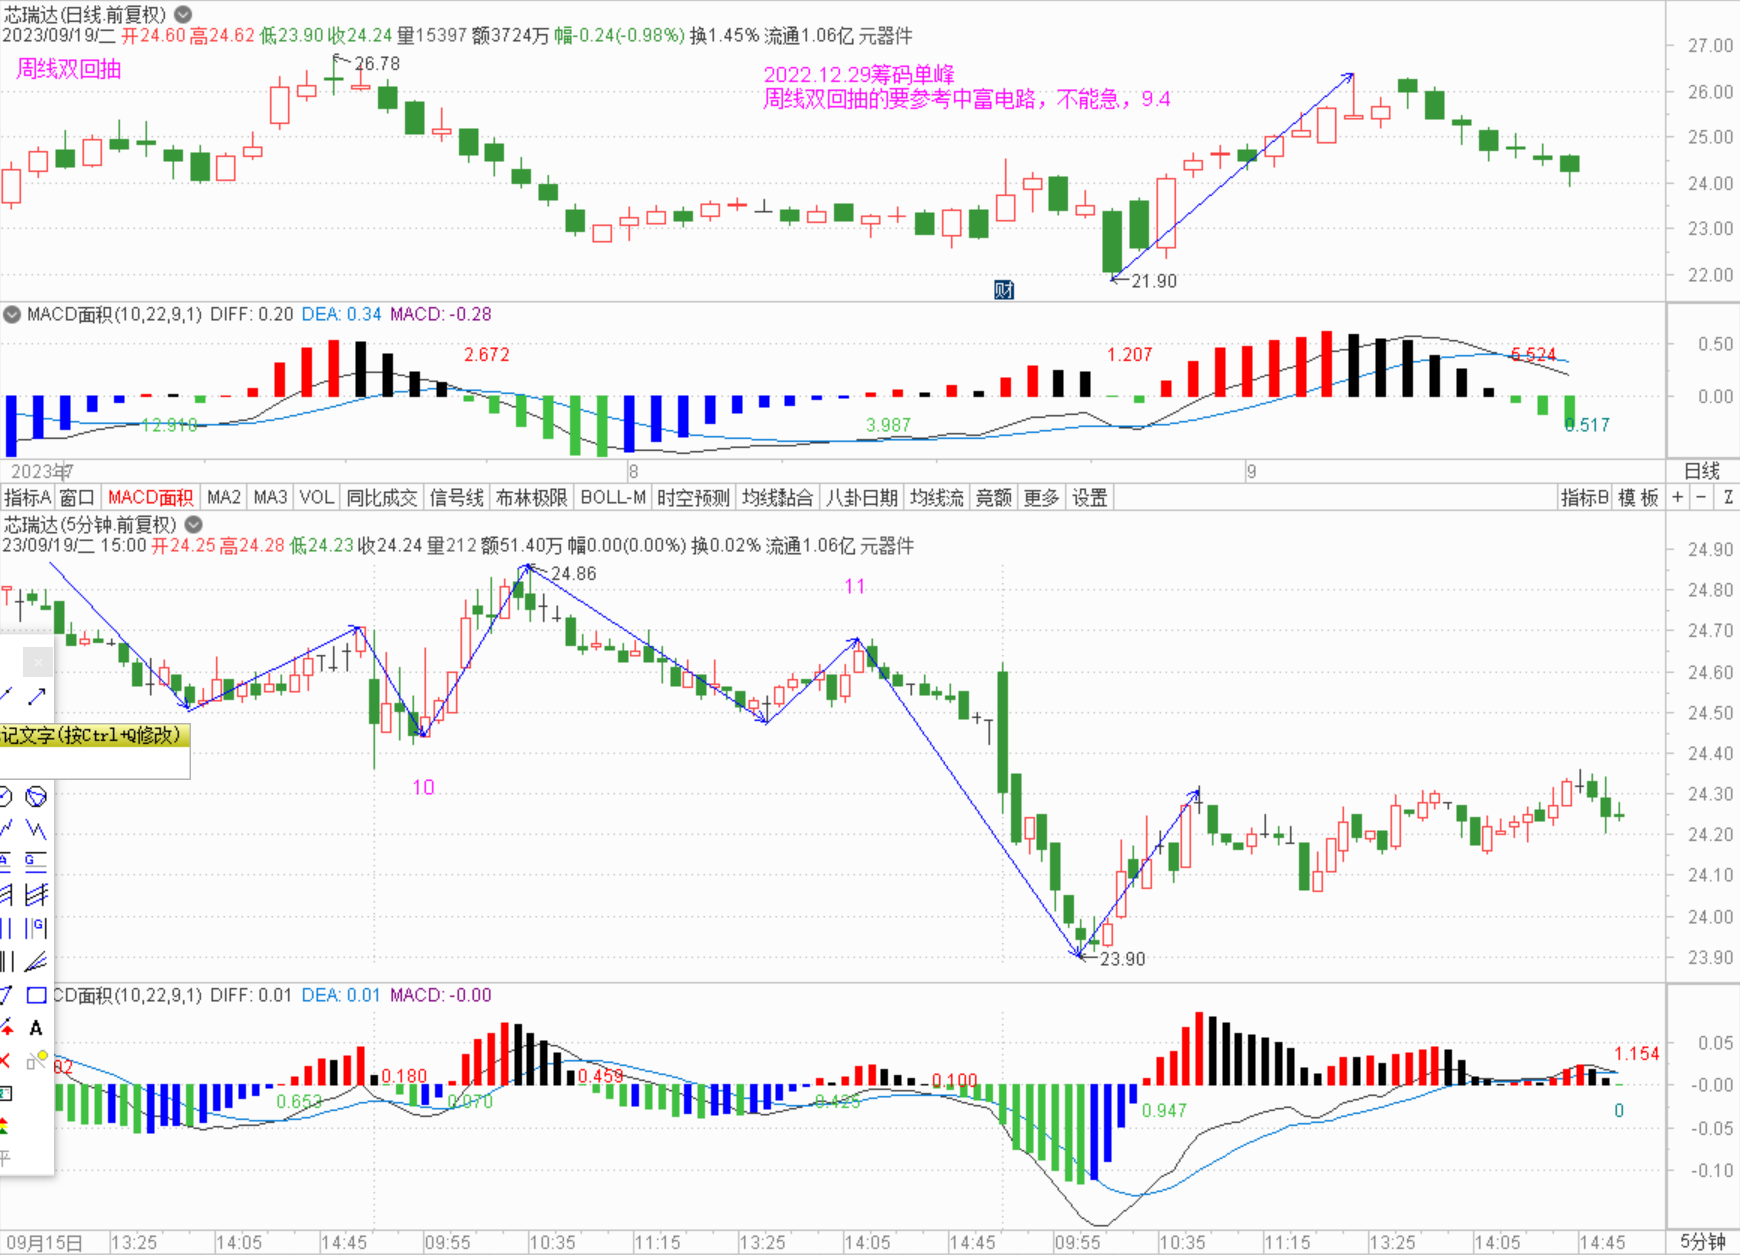Open the 日线 period selector
This screenshot has width=1740, height=1255.
pos(1702,471)
